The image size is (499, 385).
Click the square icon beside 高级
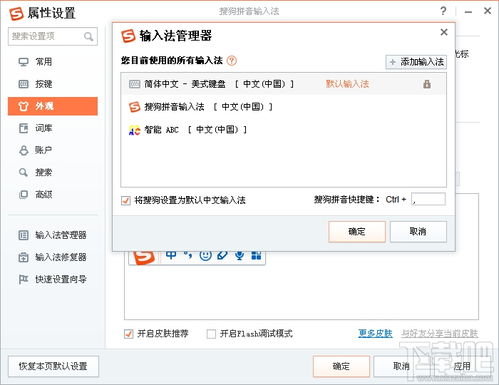(x=23, y=194)
